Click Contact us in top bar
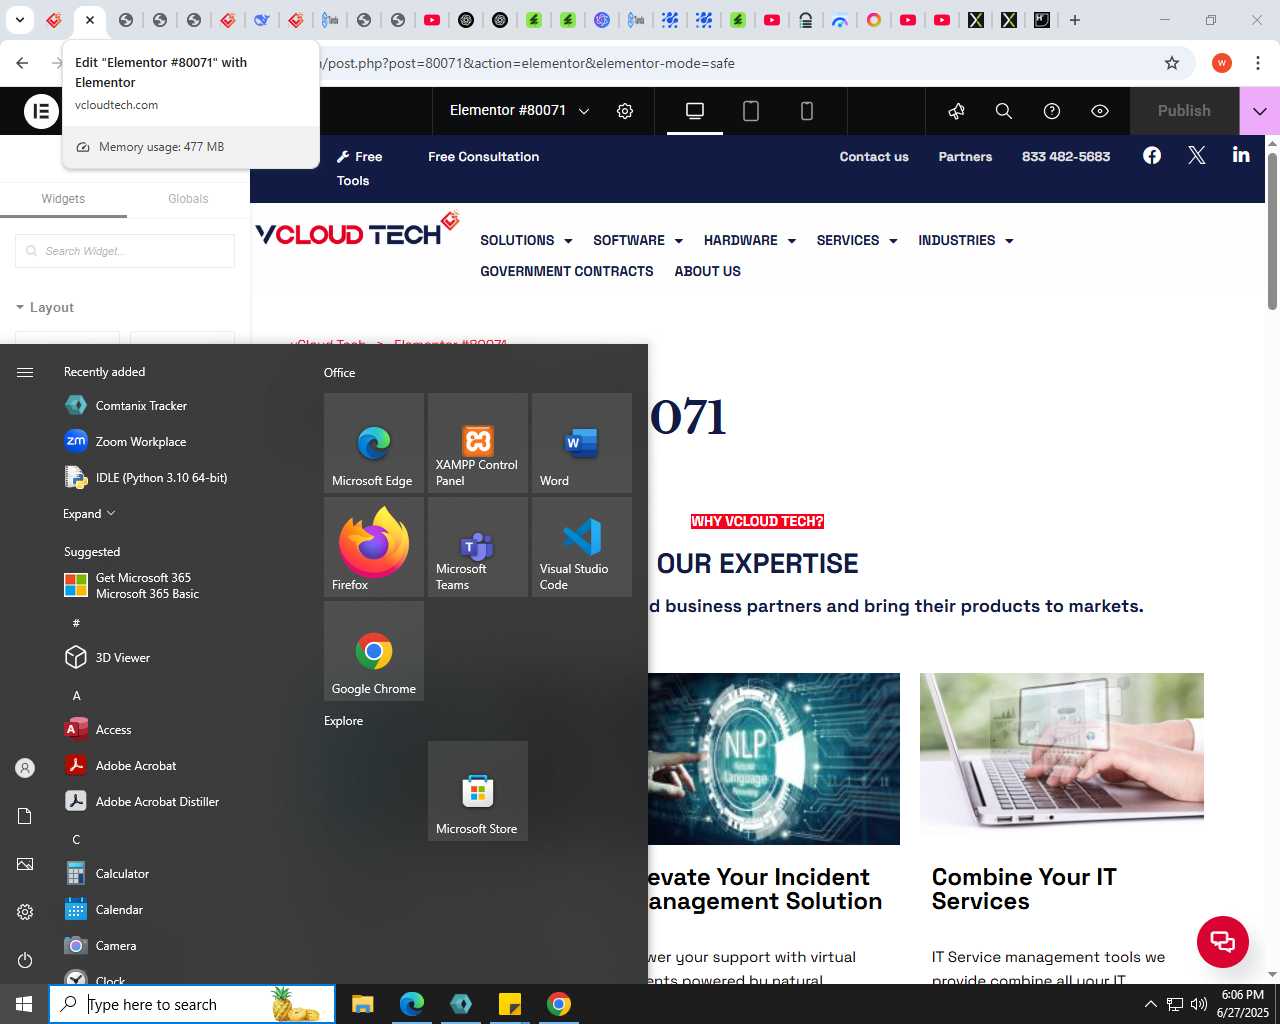 pos(874,157)
